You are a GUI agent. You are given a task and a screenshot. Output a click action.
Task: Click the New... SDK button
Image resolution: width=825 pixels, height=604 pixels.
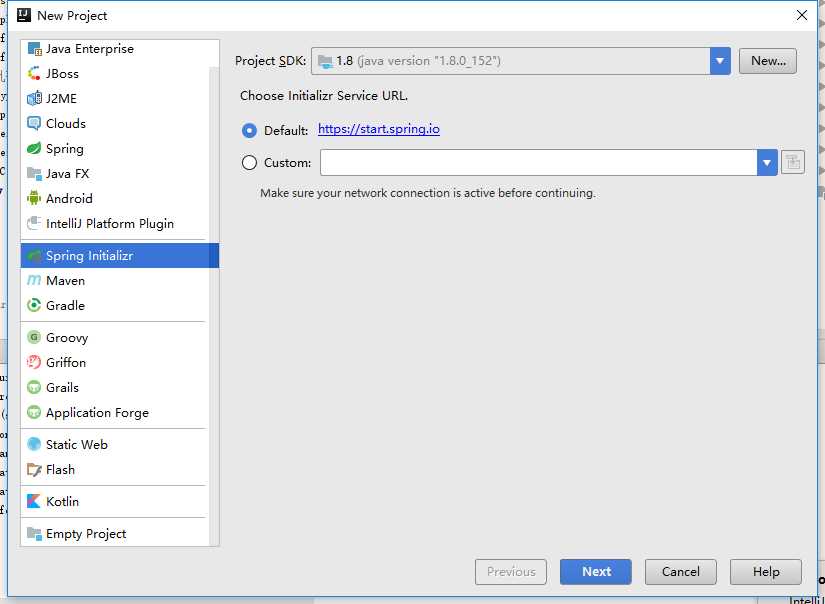point(768,61)
